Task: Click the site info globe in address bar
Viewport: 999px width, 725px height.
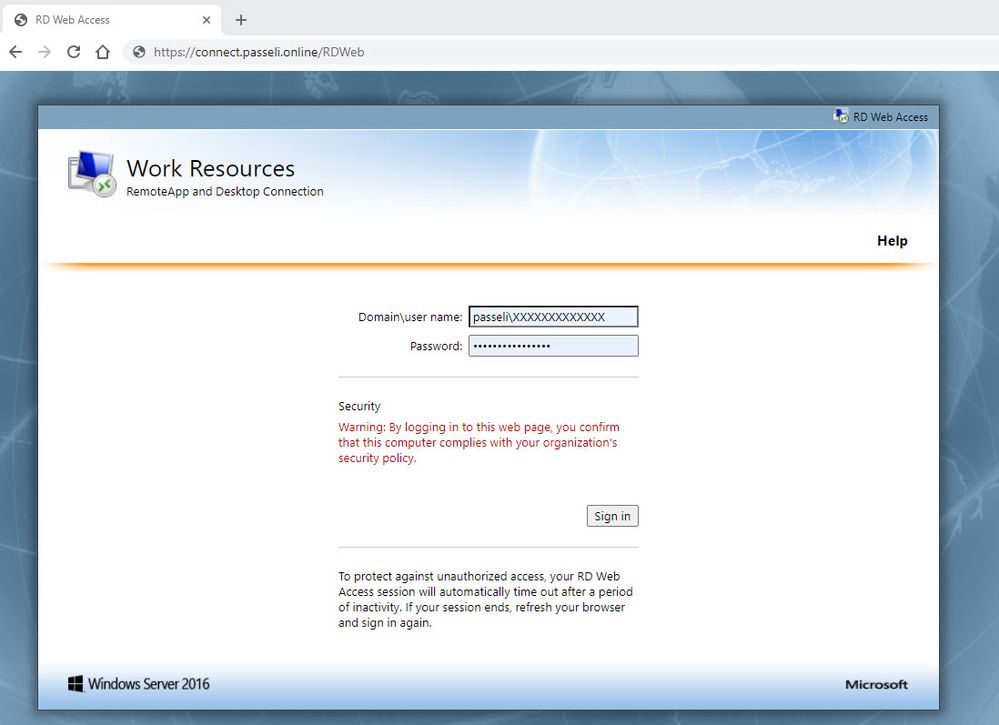Action: 139,52
